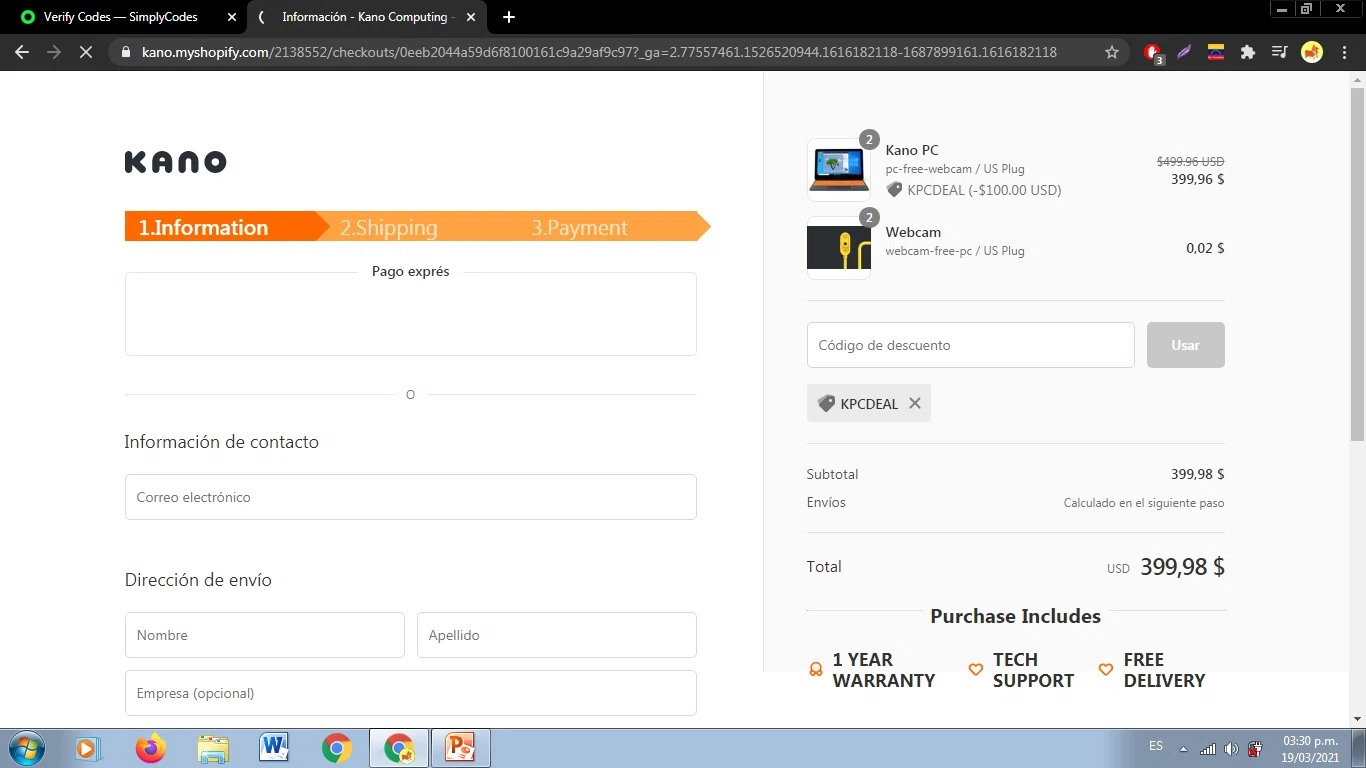
Task: Click the FREE DELIVERY heart icon
Action: coord(1106,669)
